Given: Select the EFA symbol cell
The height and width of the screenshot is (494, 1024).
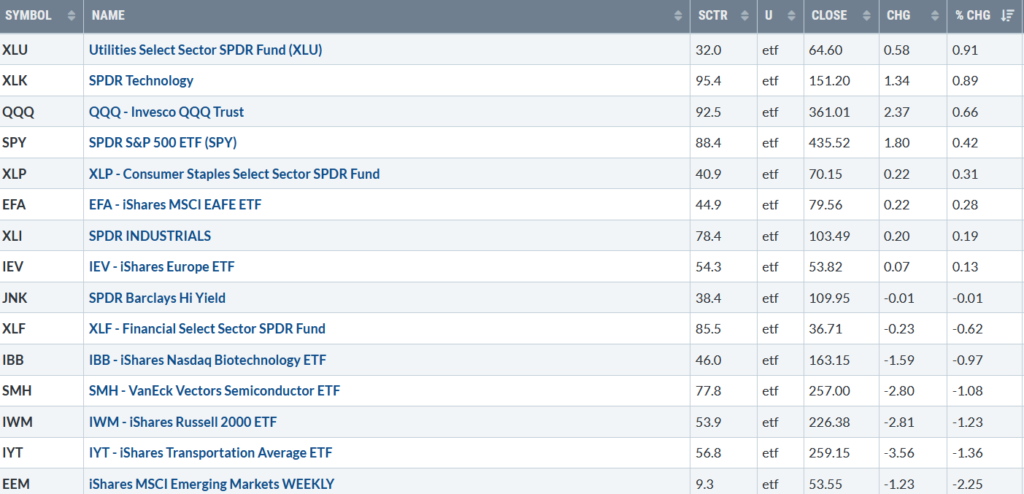Looking at the screenshot, I should [42, 205].
